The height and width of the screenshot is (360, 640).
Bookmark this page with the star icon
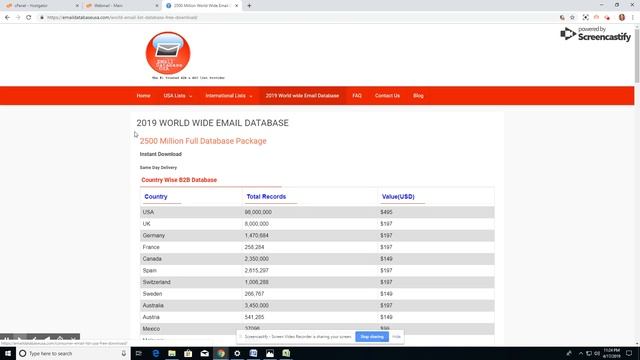pyautogui.click(x=572, y=18)
